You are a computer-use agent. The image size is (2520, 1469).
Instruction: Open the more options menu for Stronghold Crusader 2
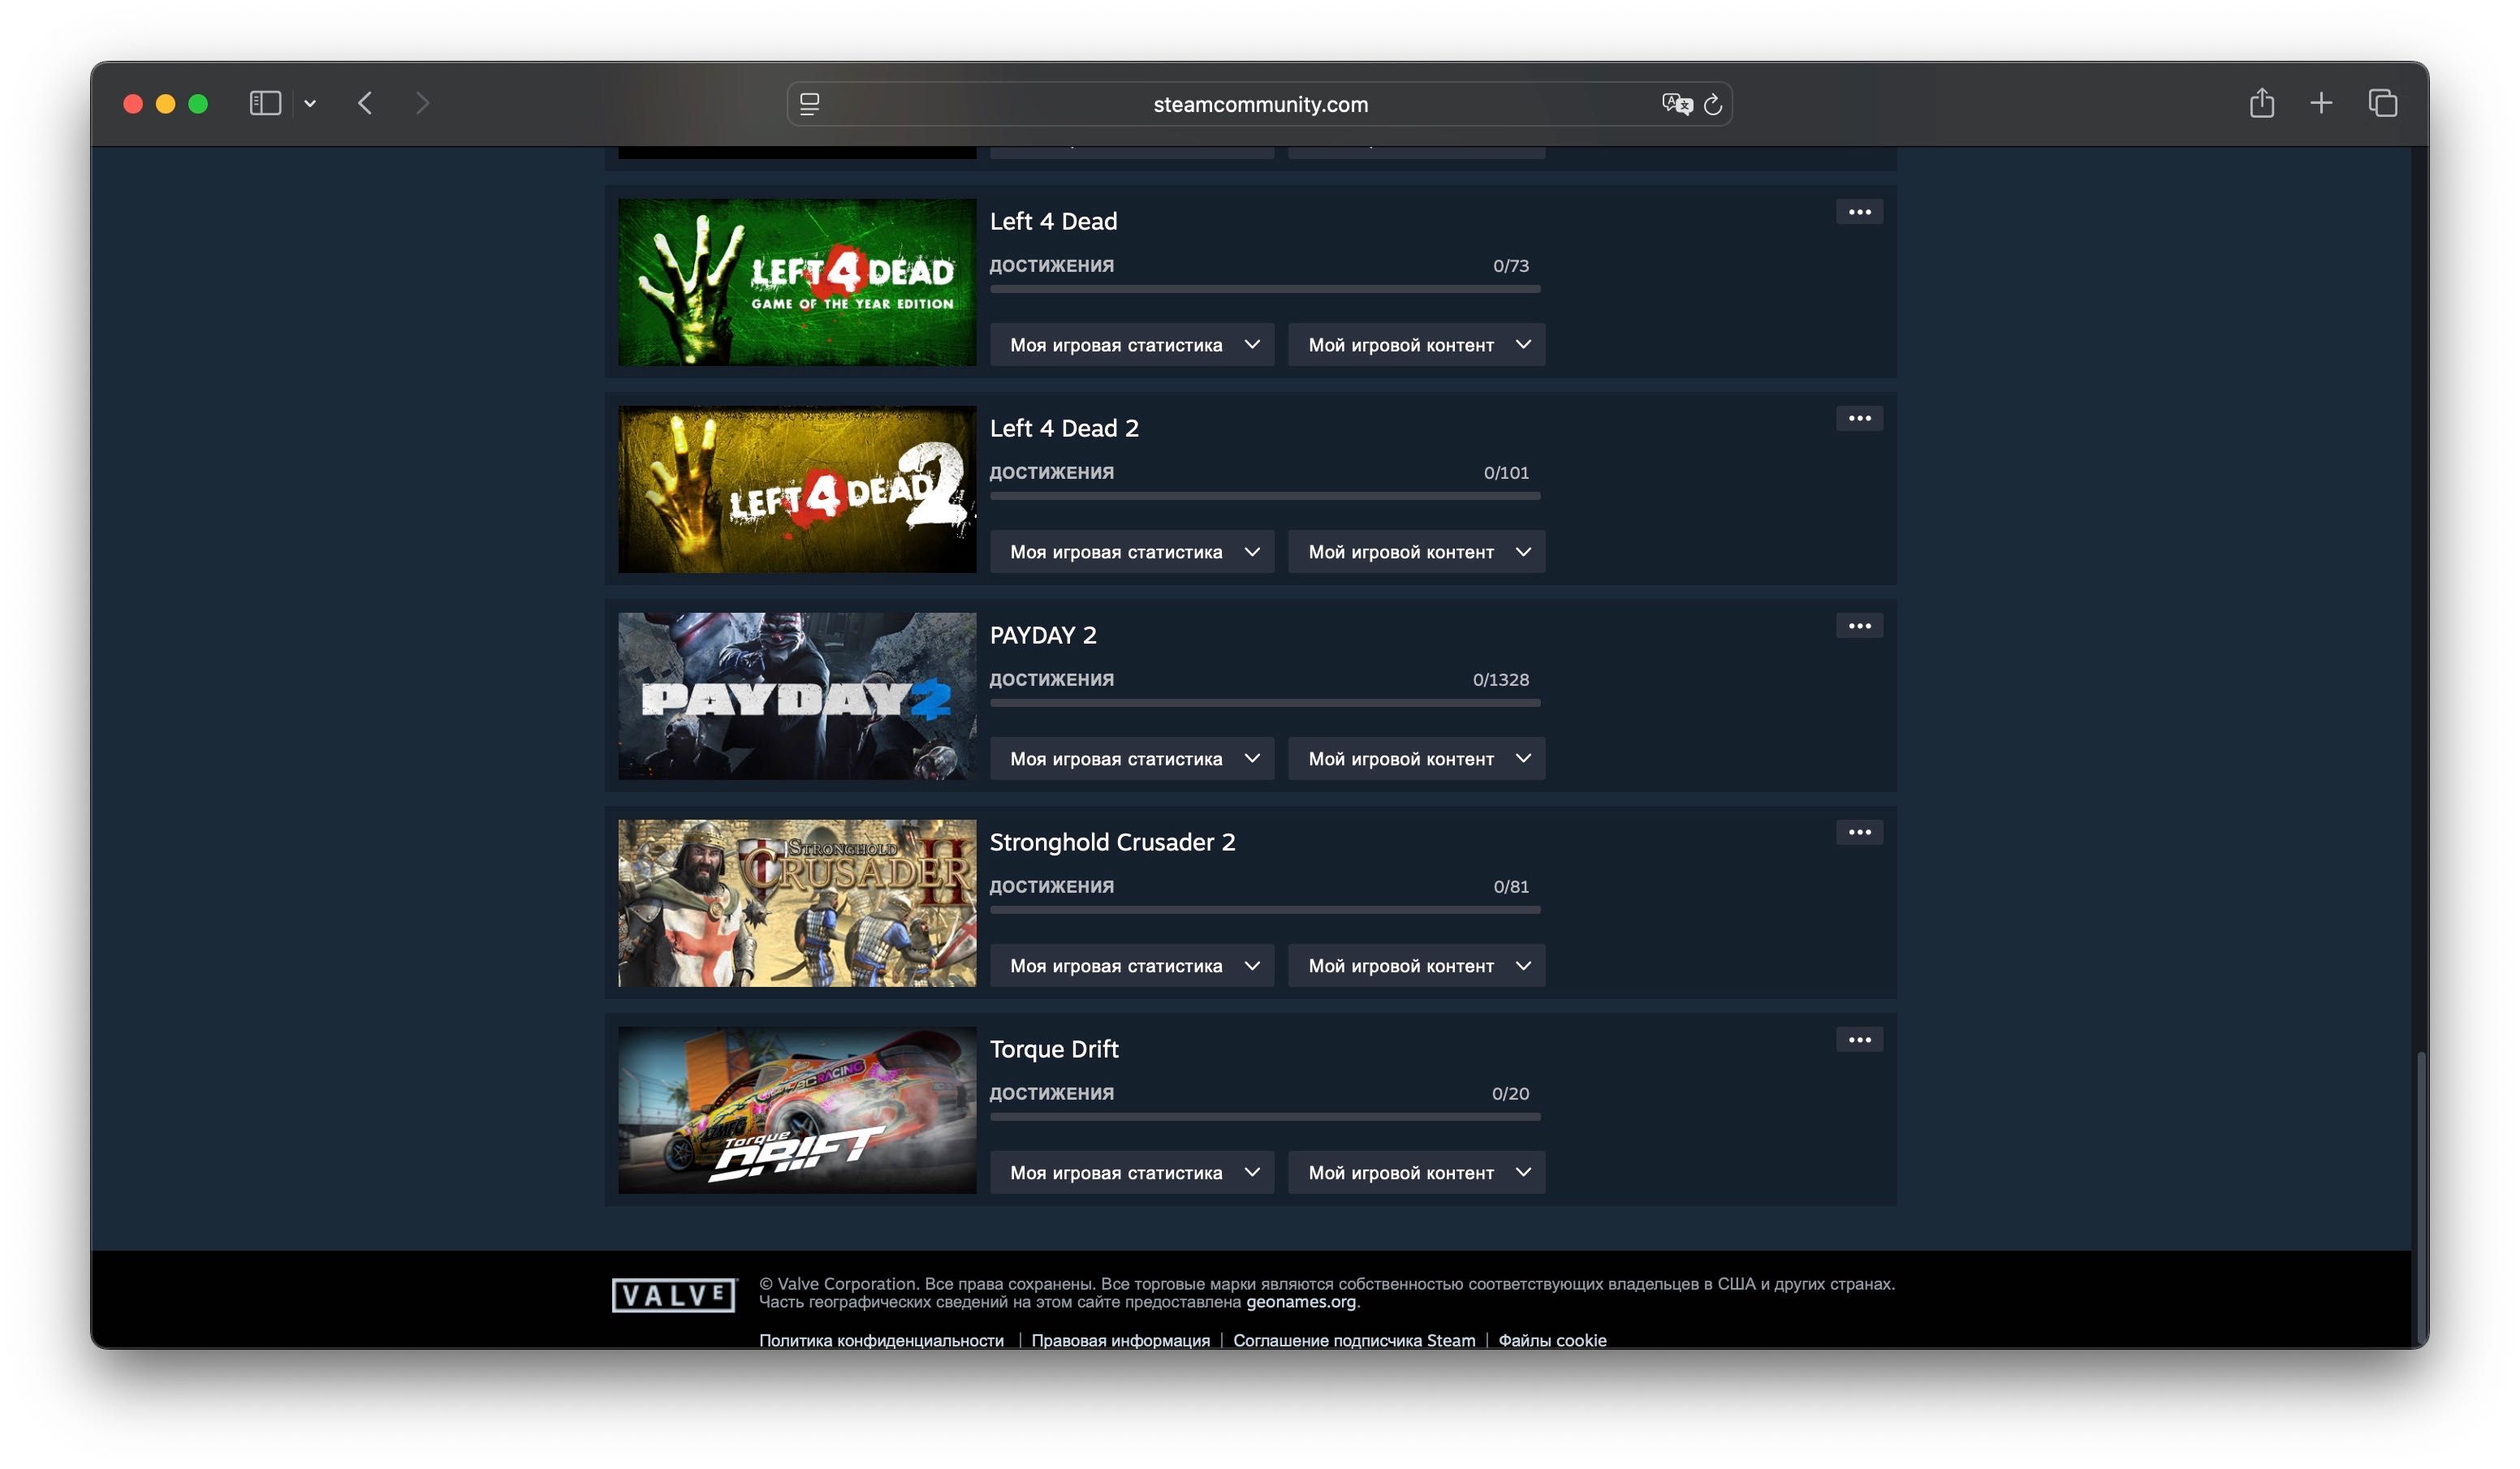point(1859,833)
